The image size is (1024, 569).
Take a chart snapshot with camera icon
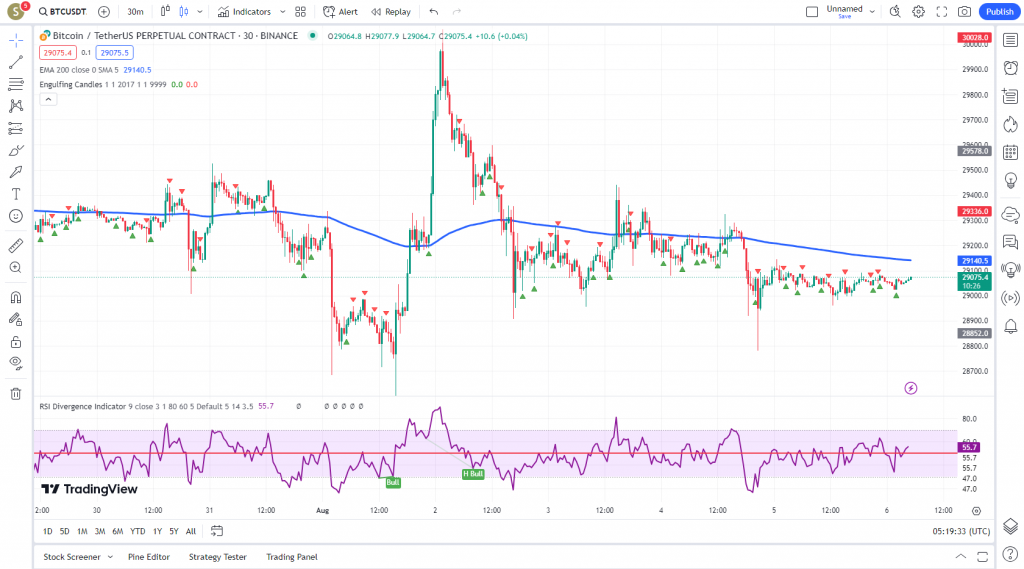(964, 12)
